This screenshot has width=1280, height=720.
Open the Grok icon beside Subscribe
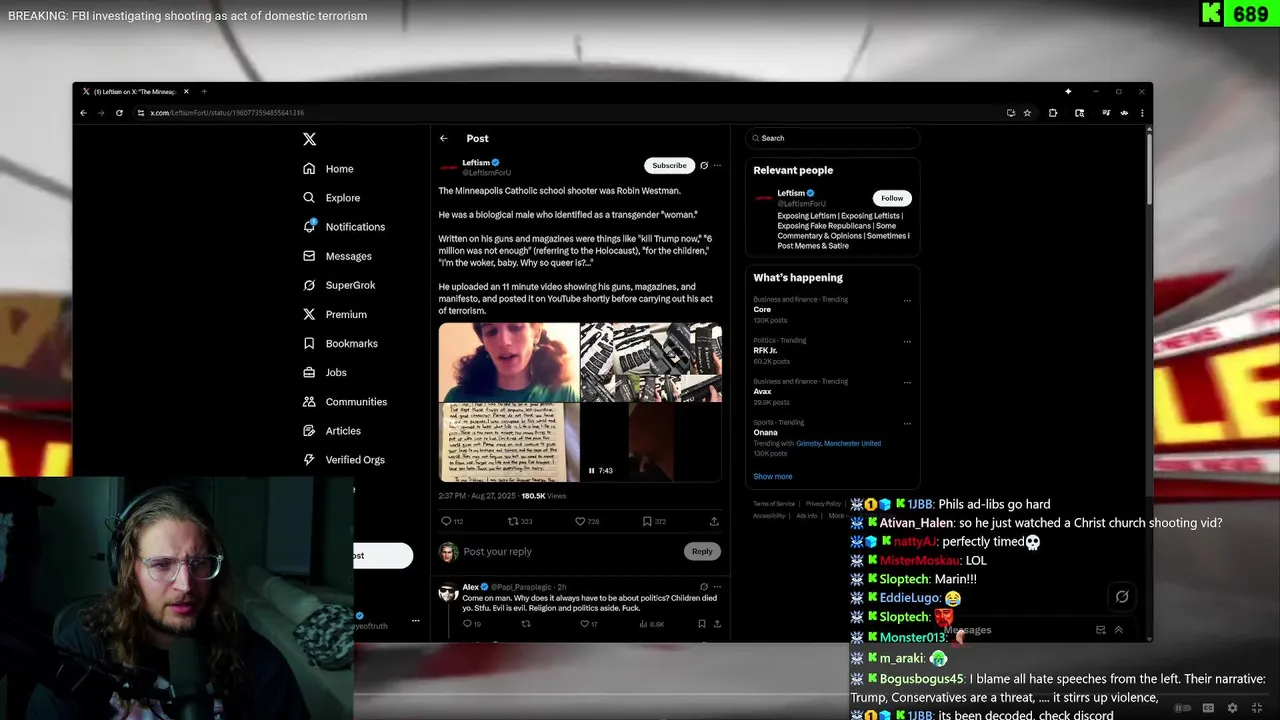tap(704, 165)
